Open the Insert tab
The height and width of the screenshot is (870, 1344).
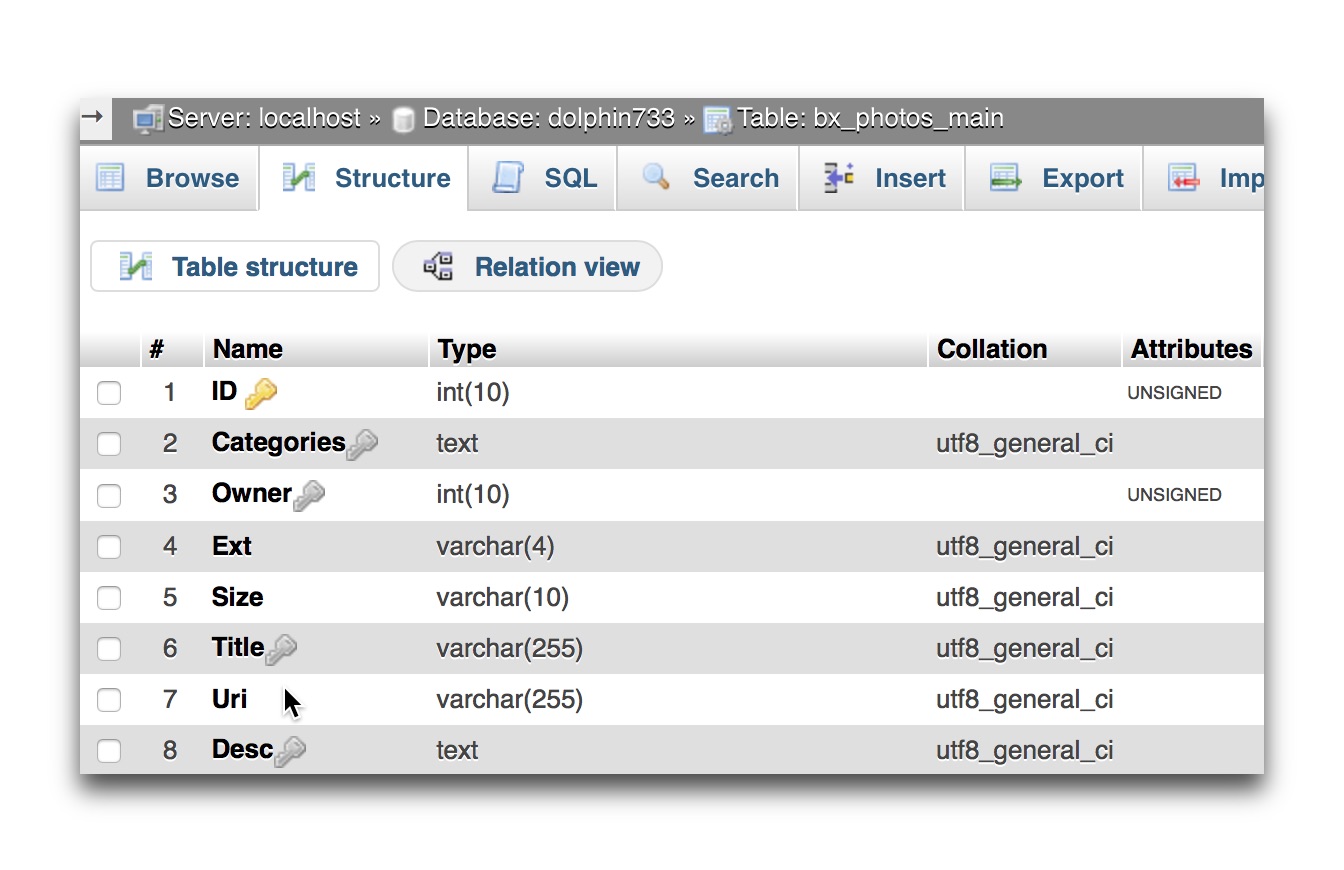(884, 179)
